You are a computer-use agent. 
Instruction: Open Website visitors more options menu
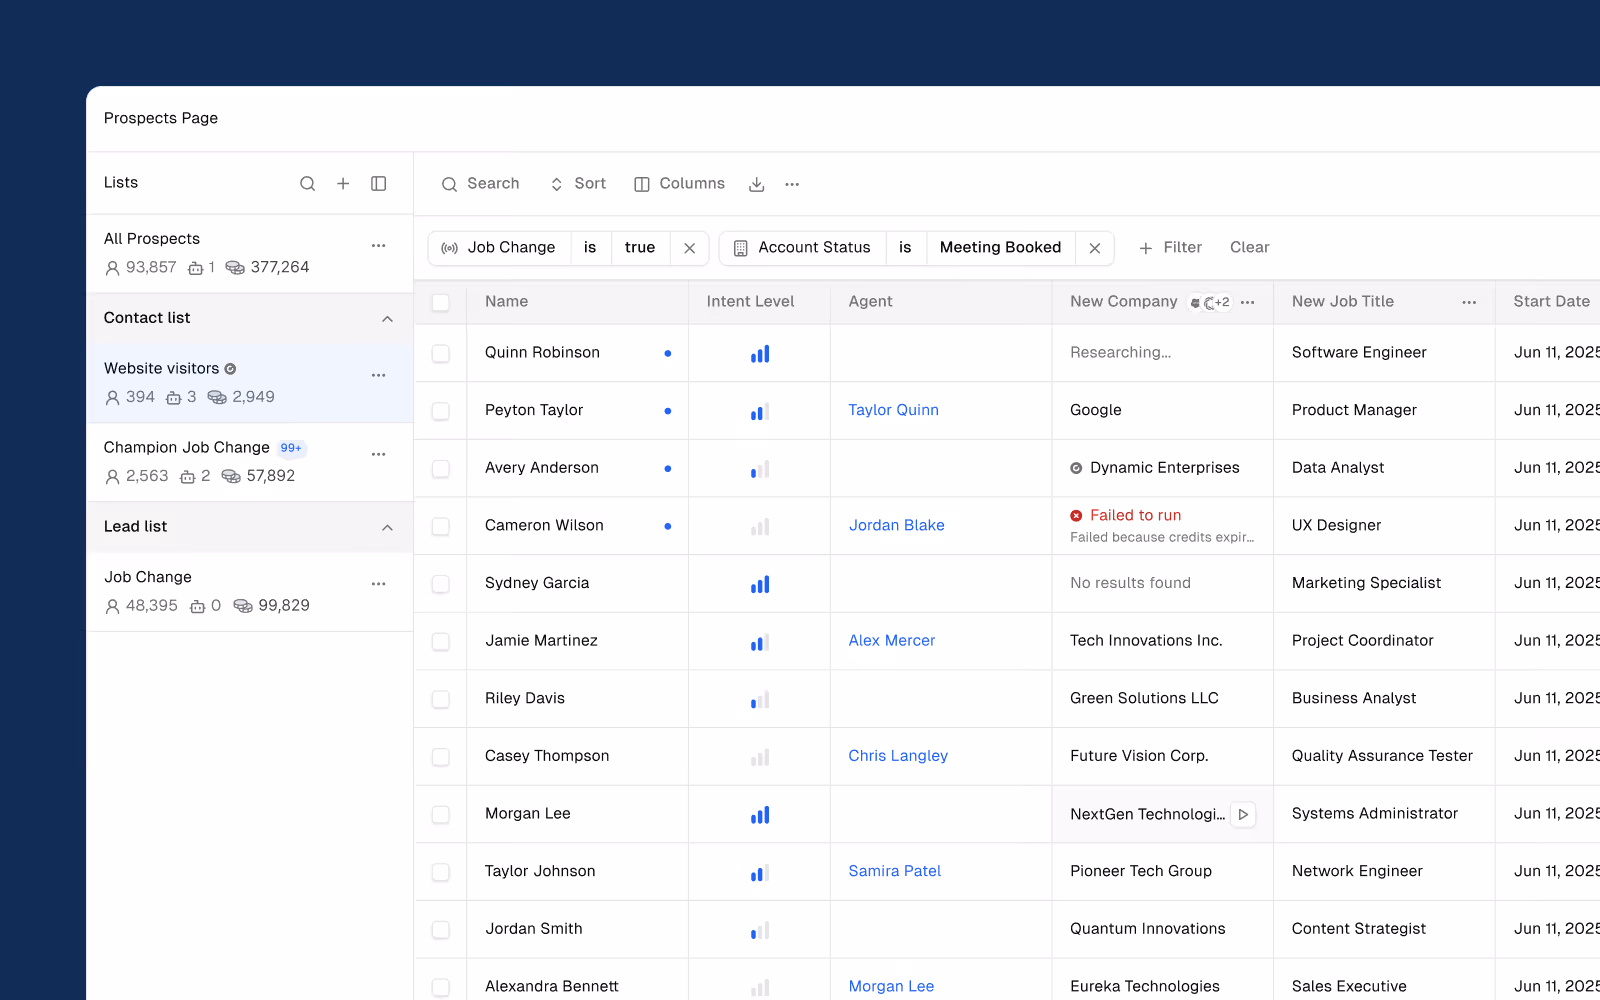[379, 376]
